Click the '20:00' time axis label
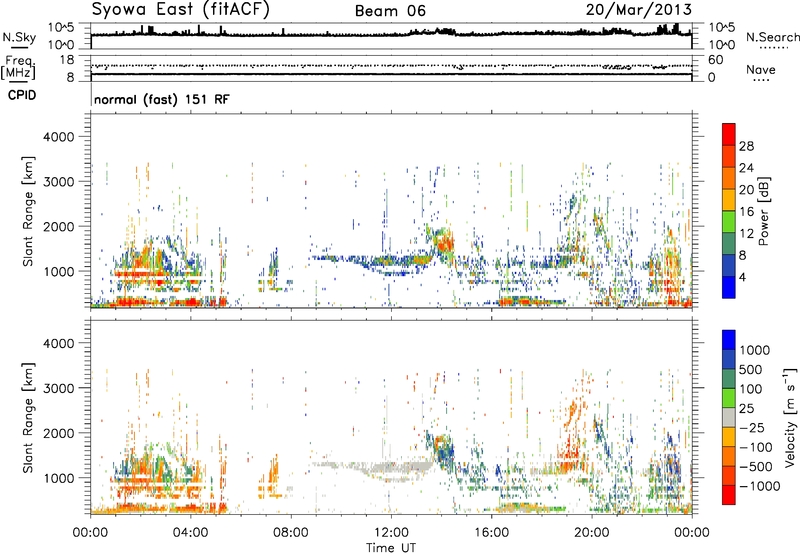 tap(592, 533)
